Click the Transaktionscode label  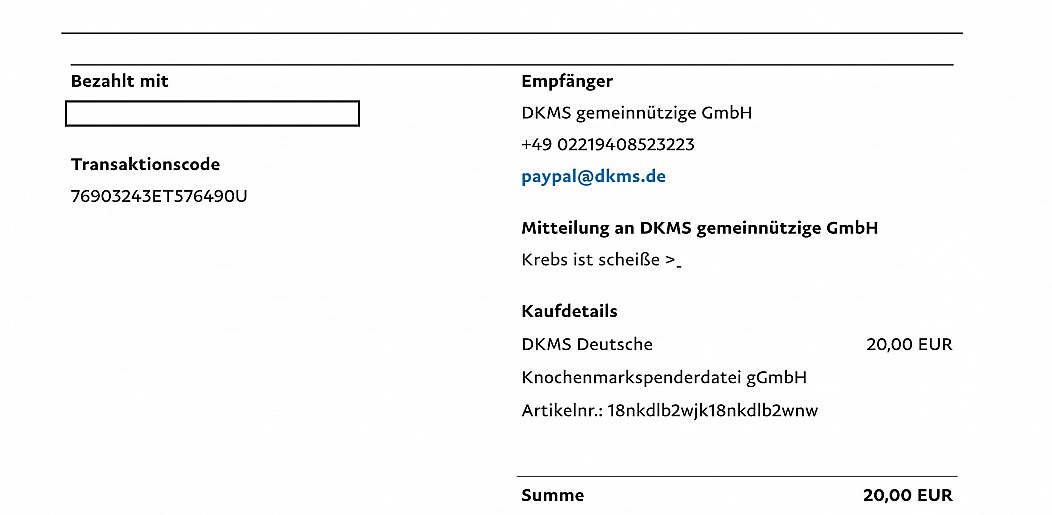[145, 164]
